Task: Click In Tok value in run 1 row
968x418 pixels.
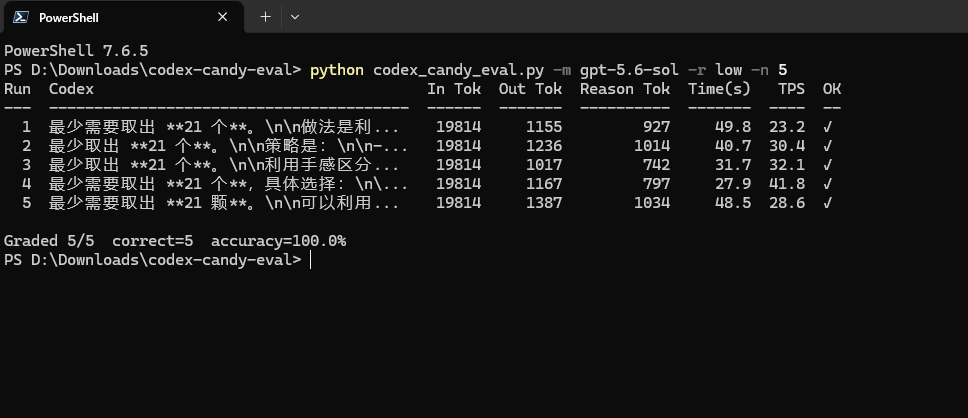Action: tap(458, 127)
